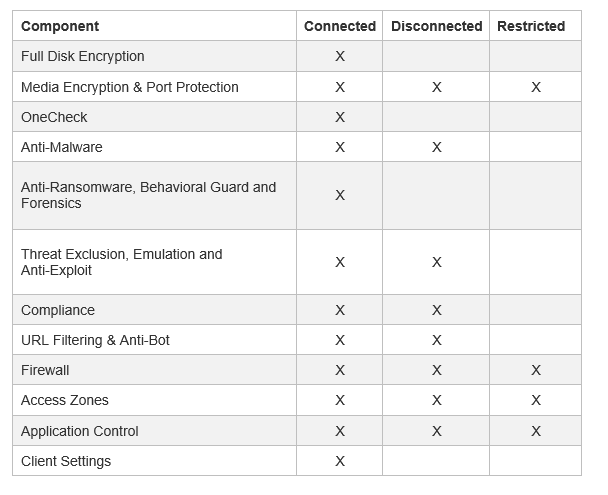Click the Connected X for Full Disk Encryption
Screen dimensions: 608x495
pyautogui.click(x=340, y=56)
